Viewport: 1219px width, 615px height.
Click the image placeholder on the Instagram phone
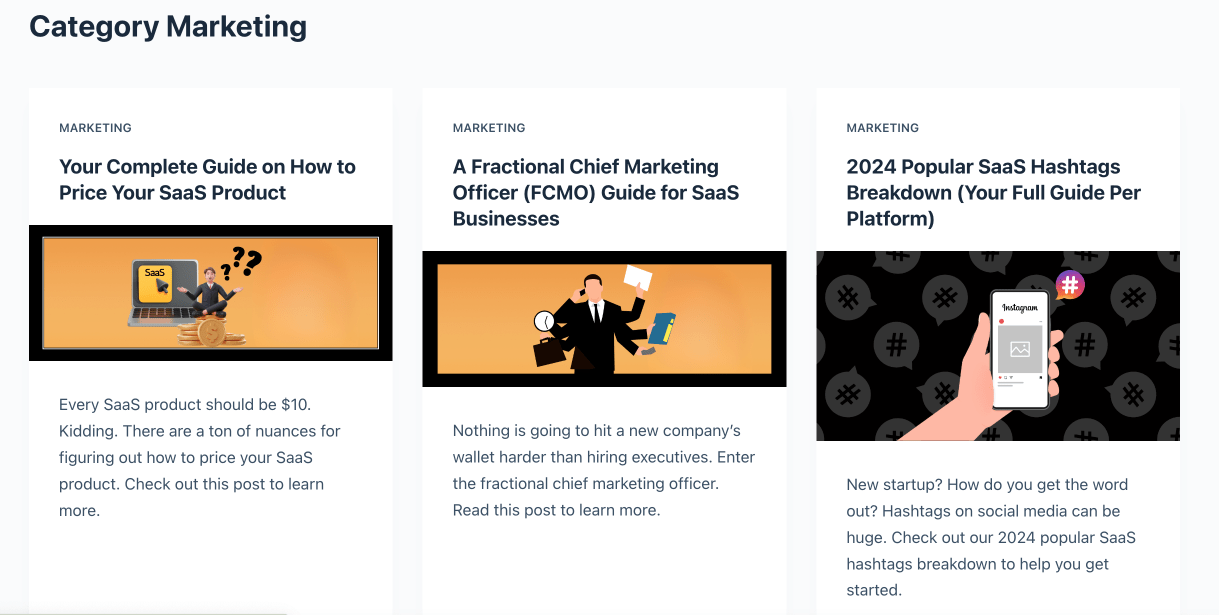click(x=1019, y=349)
